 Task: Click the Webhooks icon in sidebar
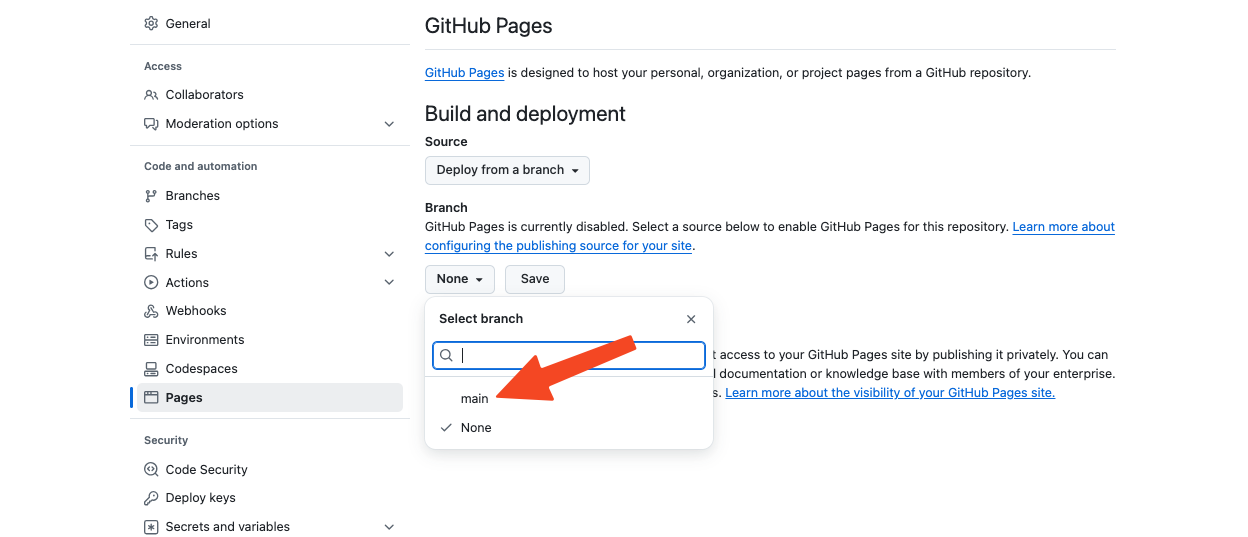coord(151,311)
